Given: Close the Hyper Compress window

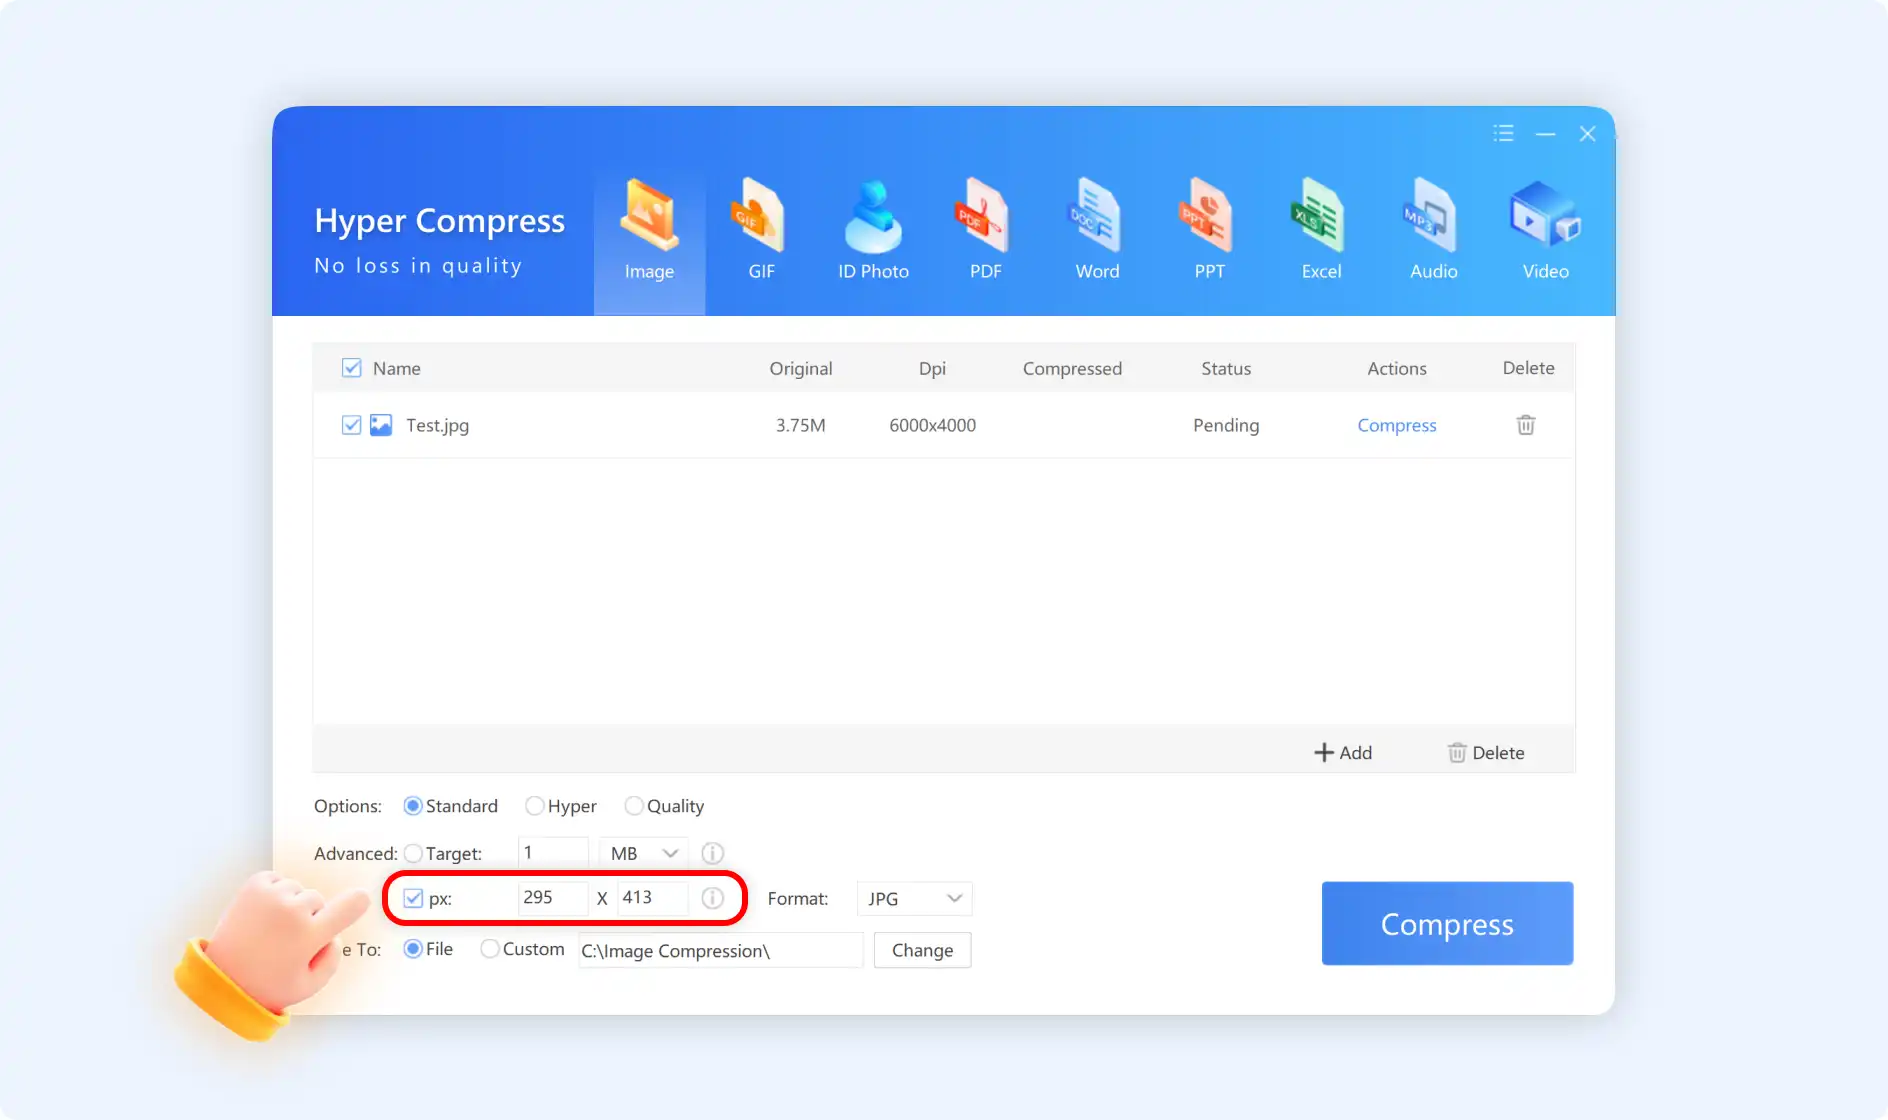Looking at the screenshot, I should point(1587,134).
